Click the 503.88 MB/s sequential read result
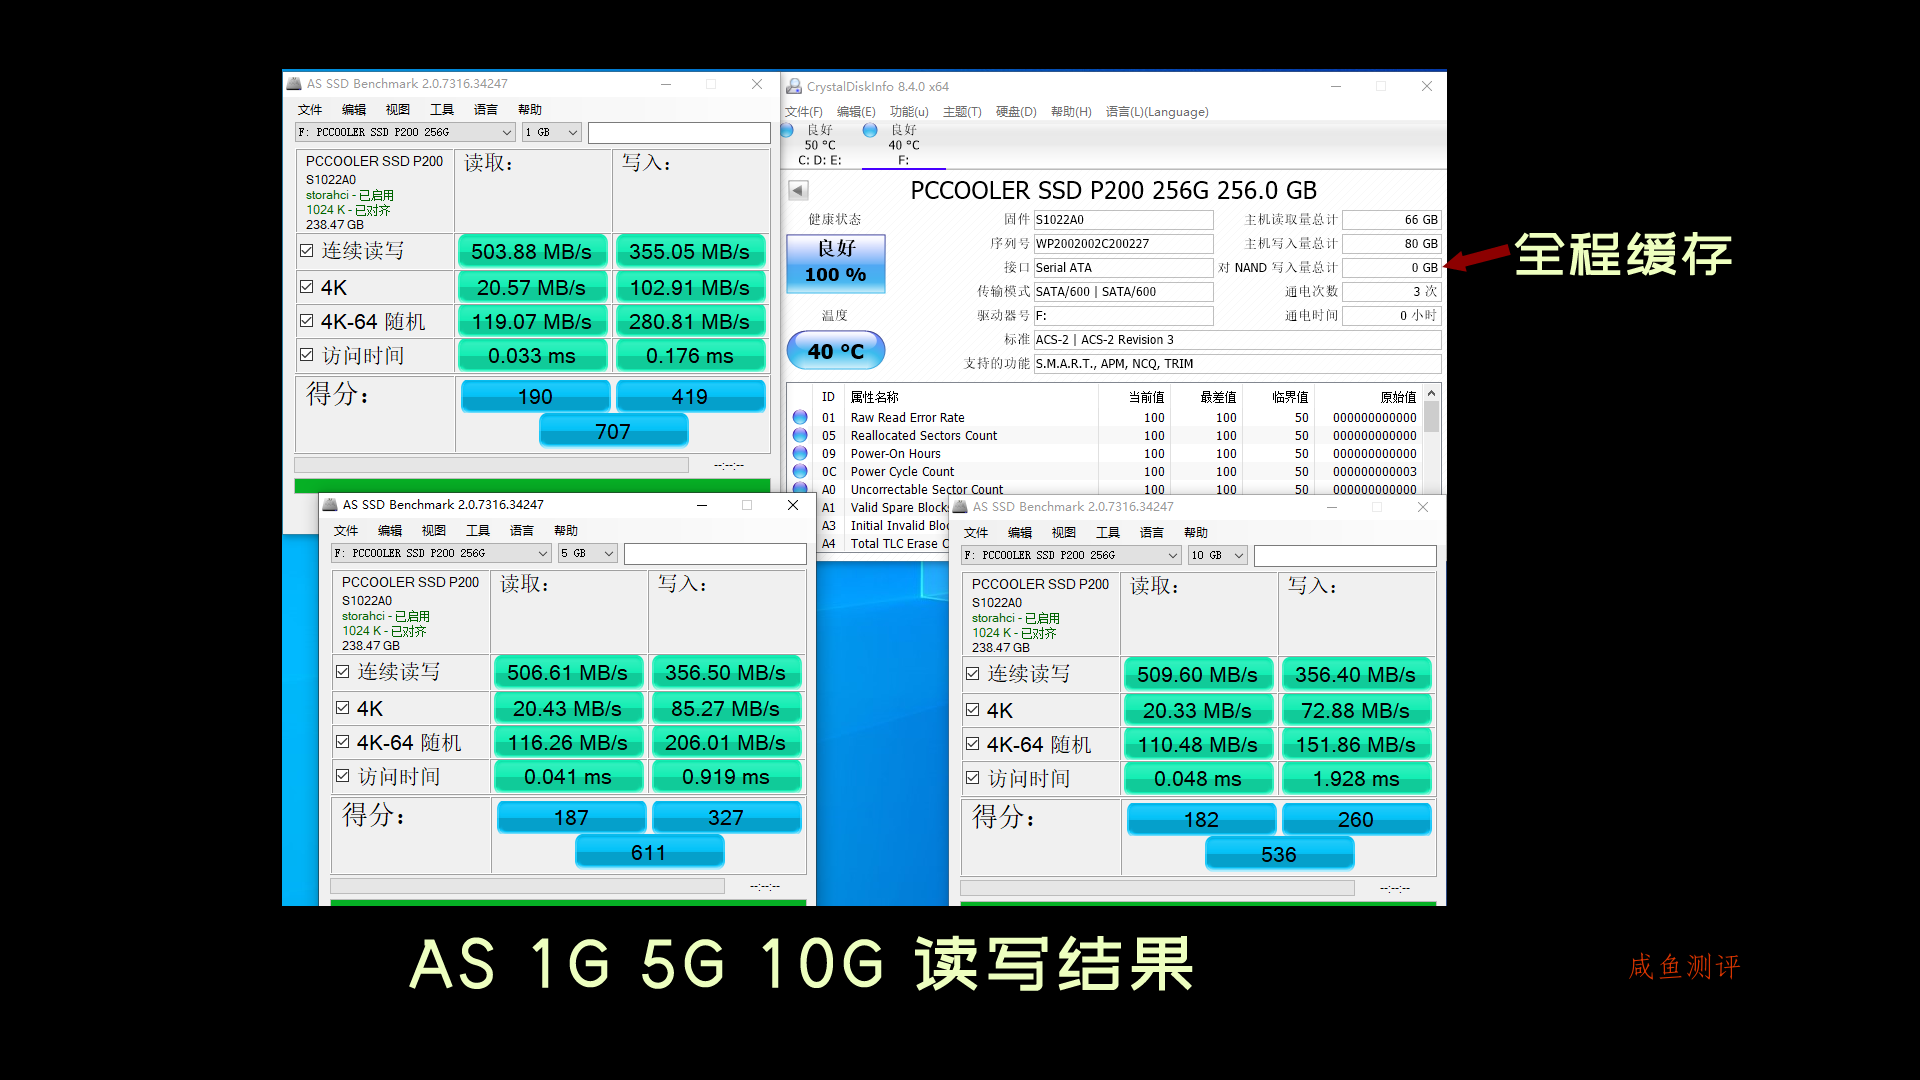The height and width of the screenshot is (1080, 1920). [x=532, y=252]
